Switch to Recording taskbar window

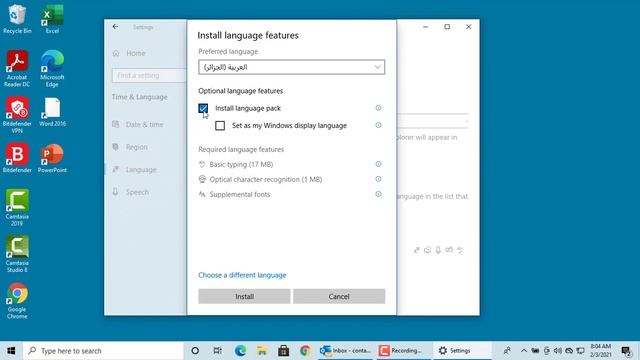click(403, 351)
